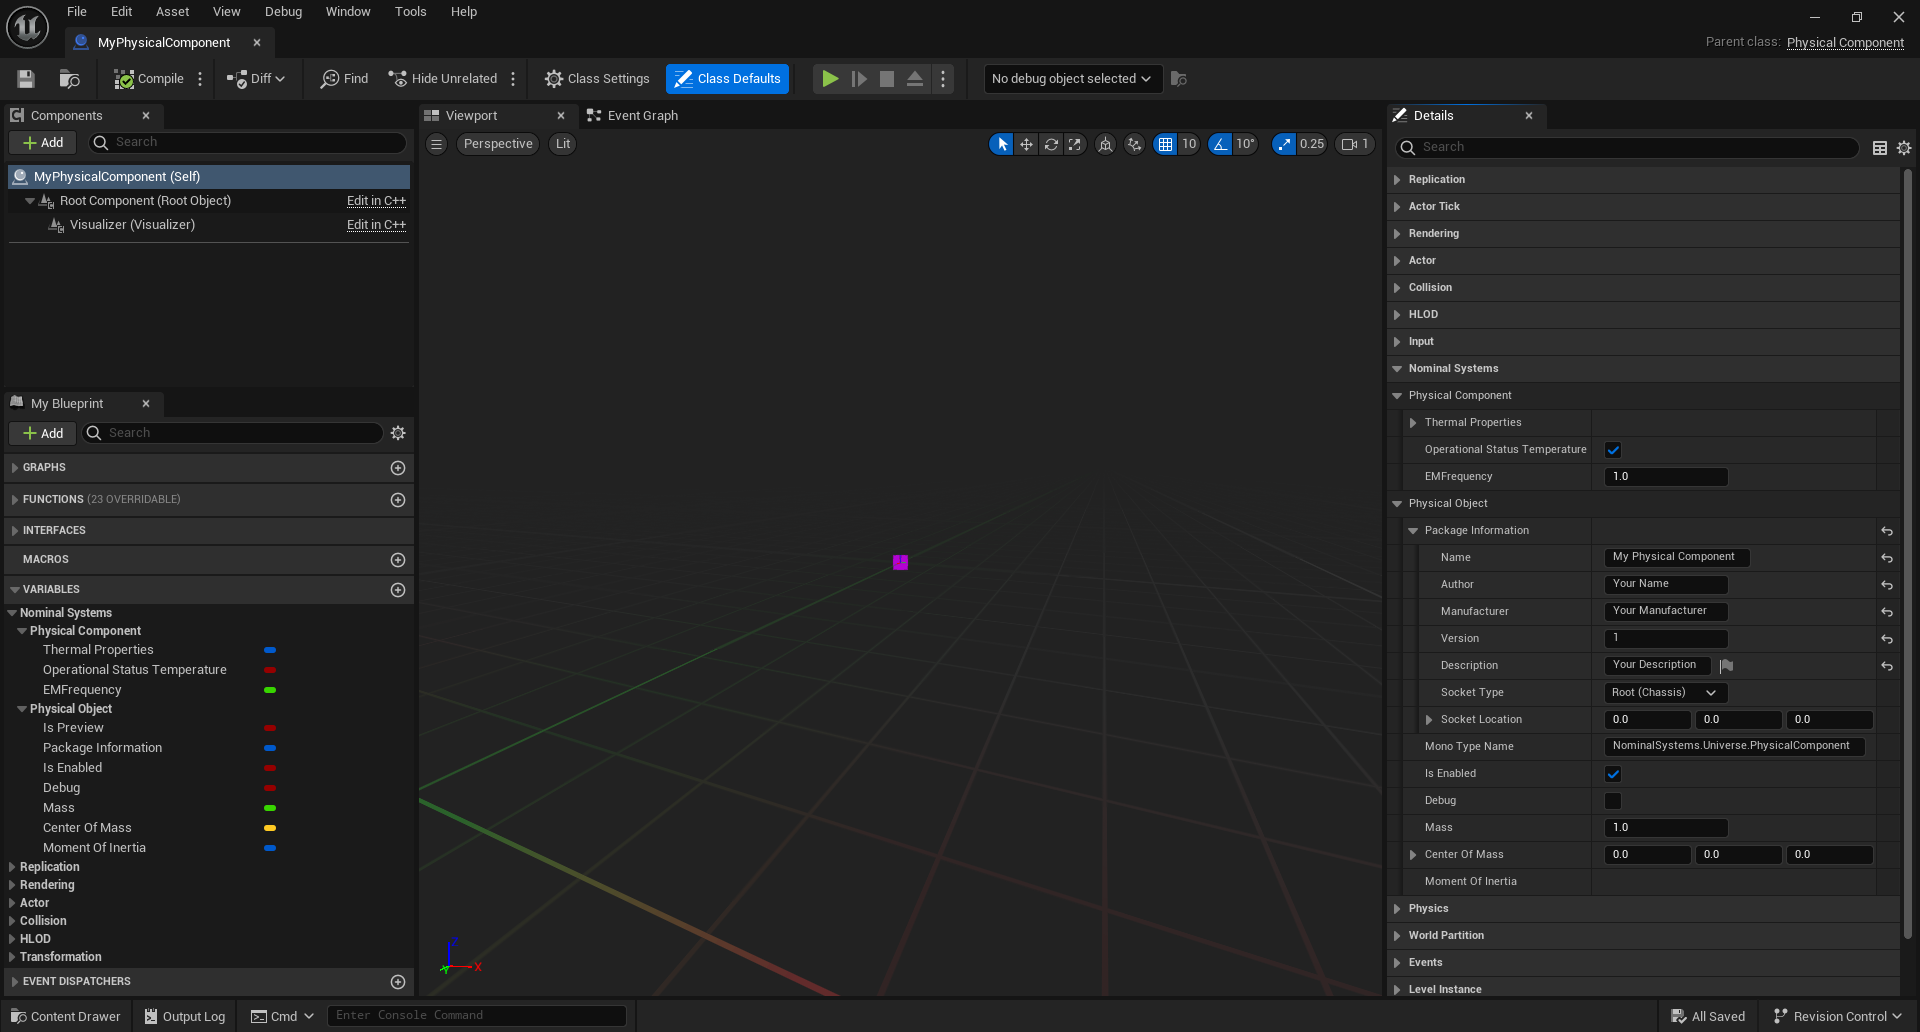Enable the Debug checkbox in Details
The image size is (1920, 1032).
(1612, 801)
